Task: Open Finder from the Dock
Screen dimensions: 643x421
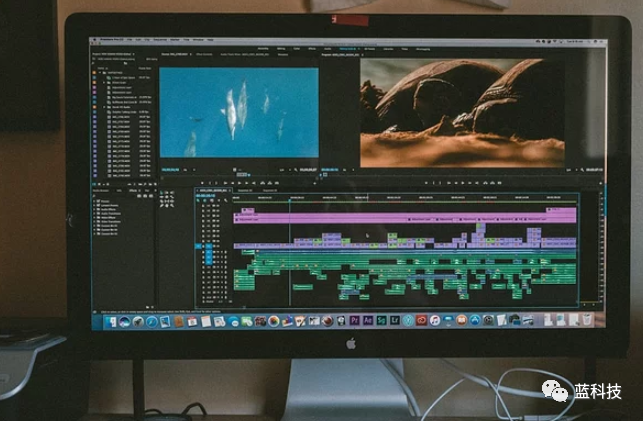Action: tap(110, 322)
